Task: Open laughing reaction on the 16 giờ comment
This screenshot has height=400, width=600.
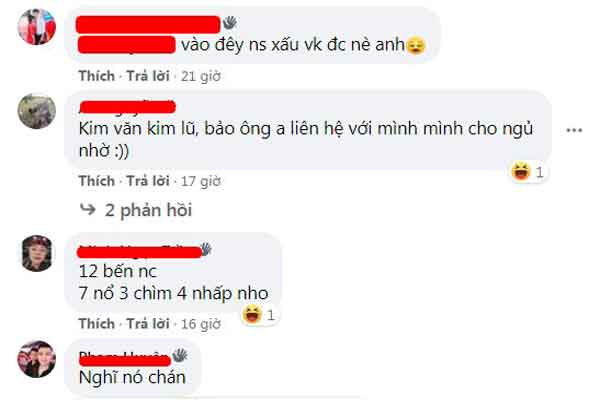Action: (259, 315)
